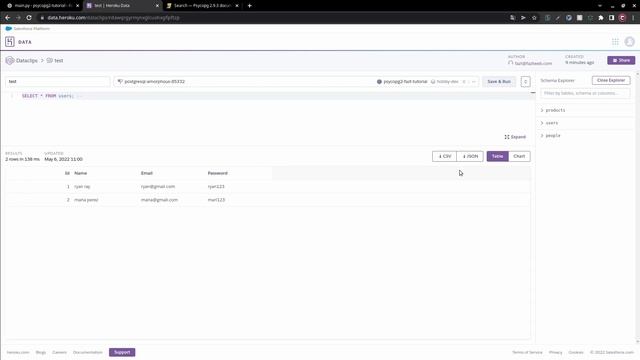
Task: Click the Chrome profile avatar with letter C
Action: (x=622, y=18)
